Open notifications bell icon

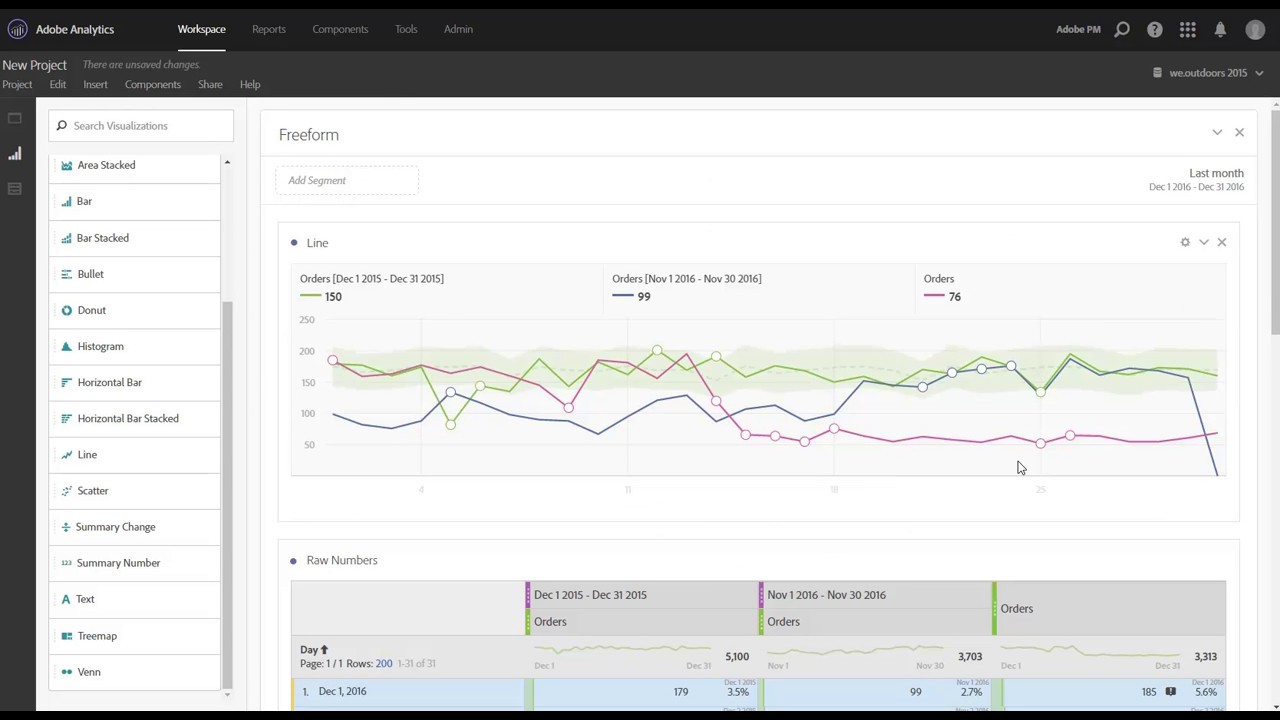coord(1220,30)
